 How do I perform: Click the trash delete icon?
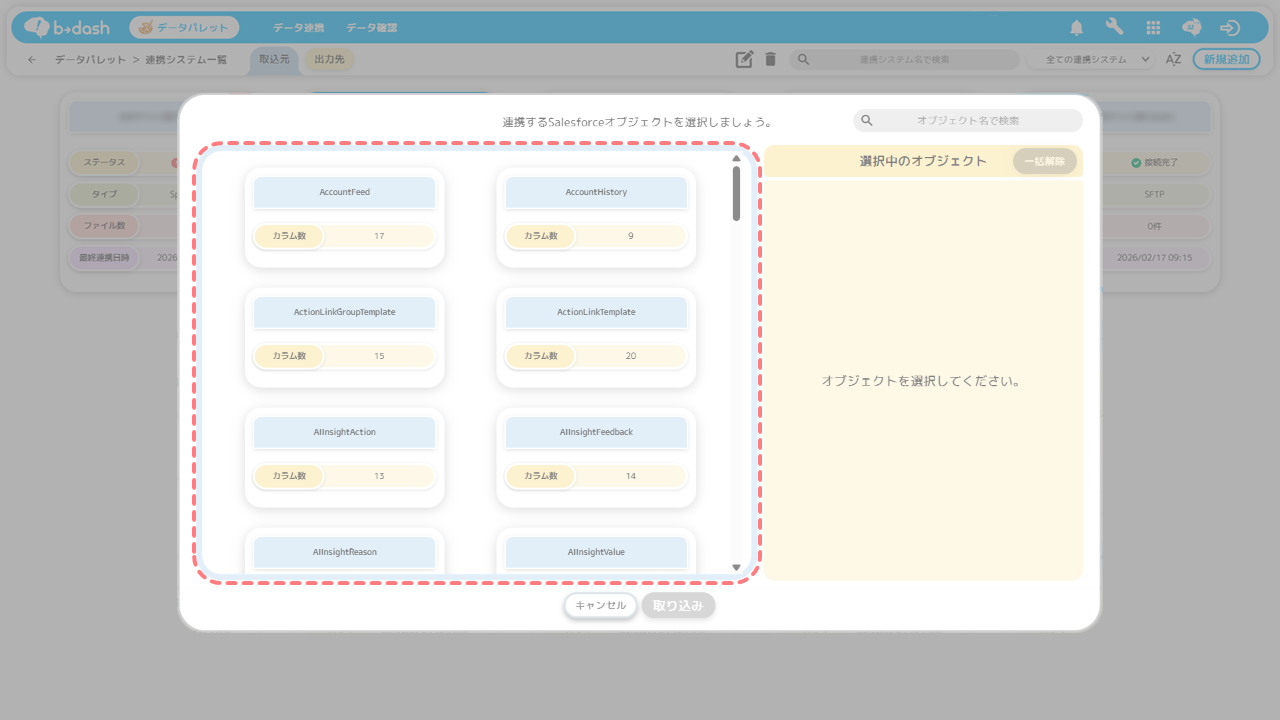(770, 59)
